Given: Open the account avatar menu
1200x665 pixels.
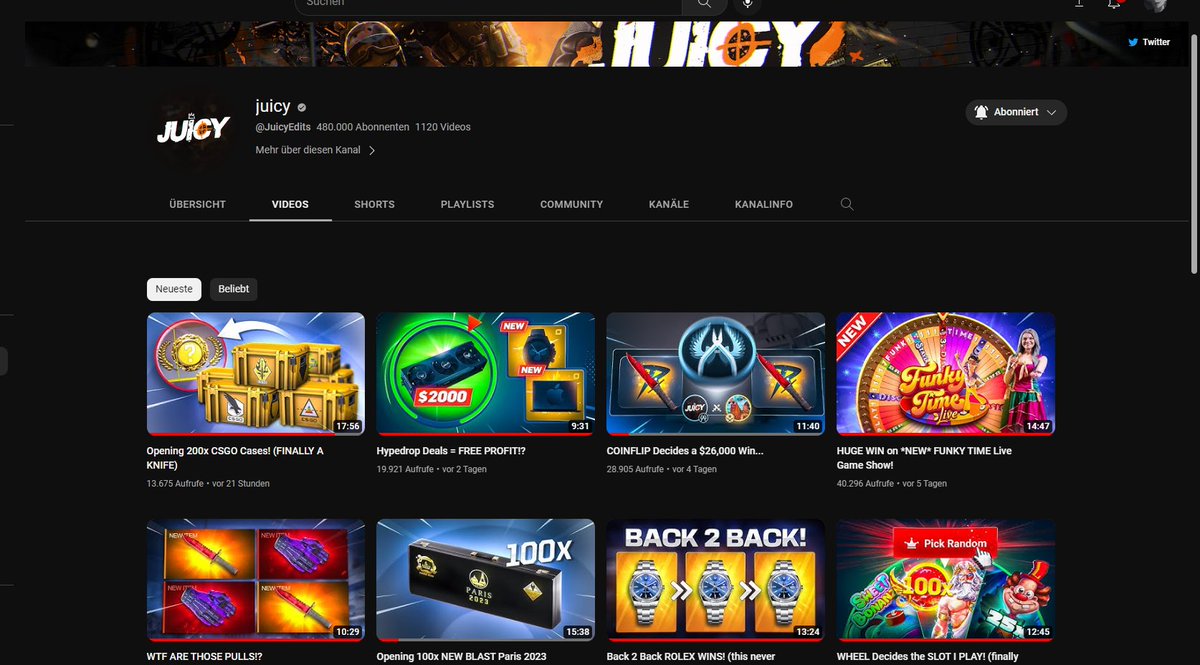Looking at the screenshot, I should (1156, 4).
